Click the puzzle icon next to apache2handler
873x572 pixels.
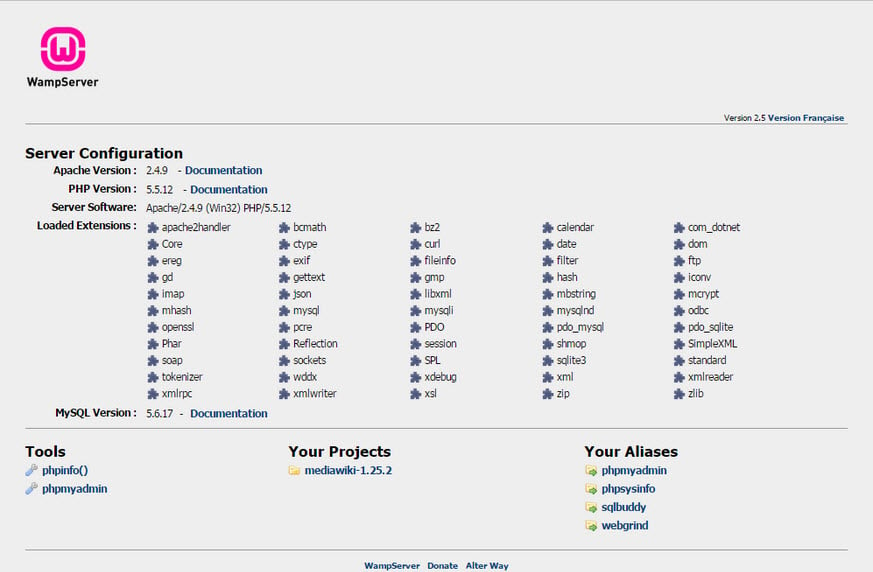coord(153,227)
